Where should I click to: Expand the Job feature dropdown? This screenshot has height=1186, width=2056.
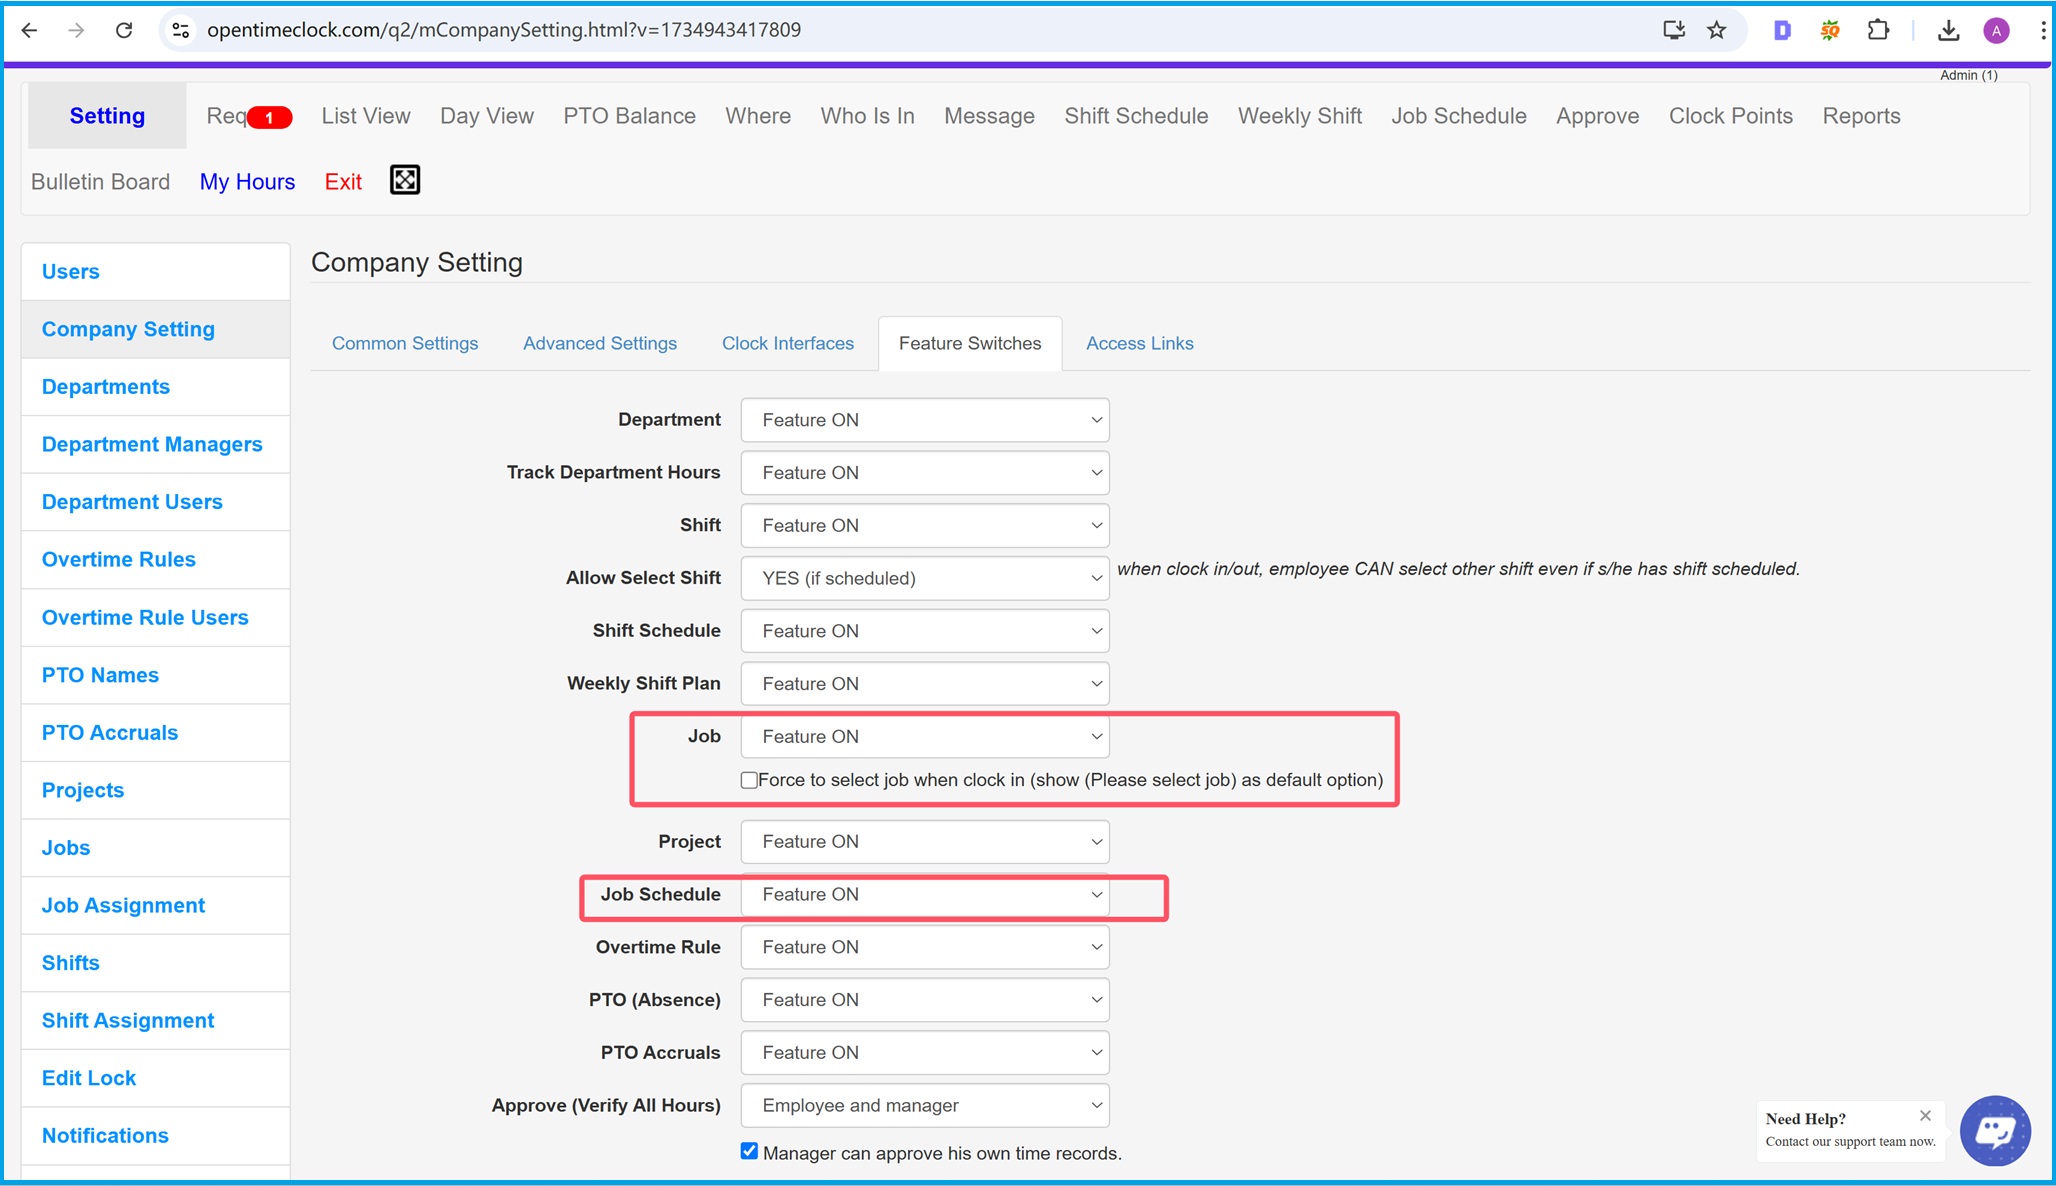tap(926, 736)
